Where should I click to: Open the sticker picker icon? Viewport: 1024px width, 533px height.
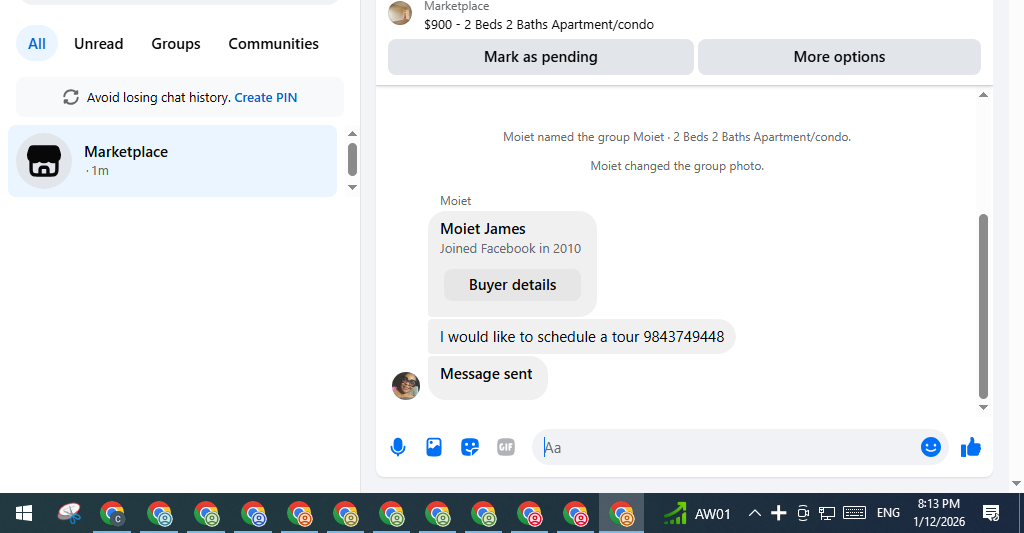click(x=470, y=447)
